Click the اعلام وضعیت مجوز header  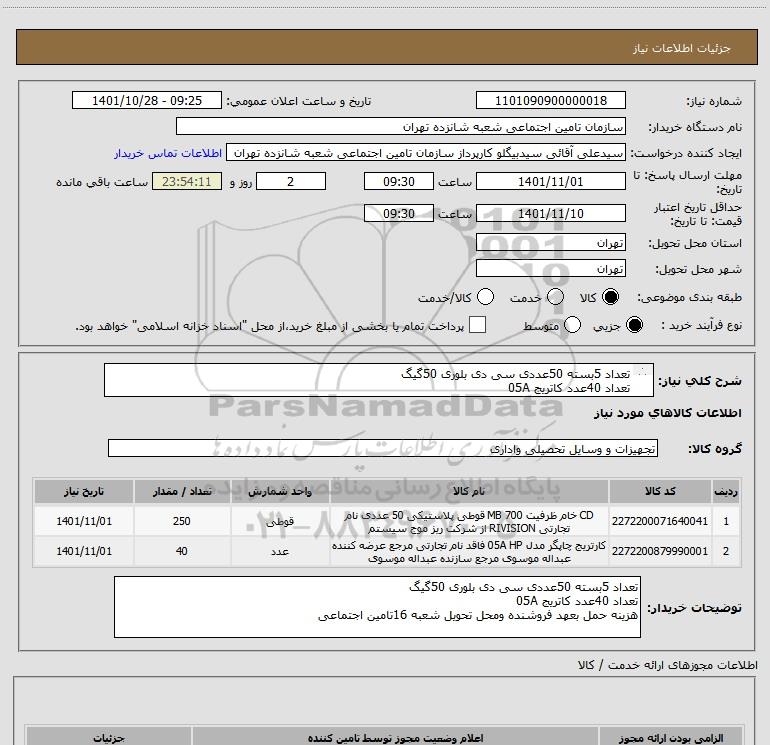(395, 738)
